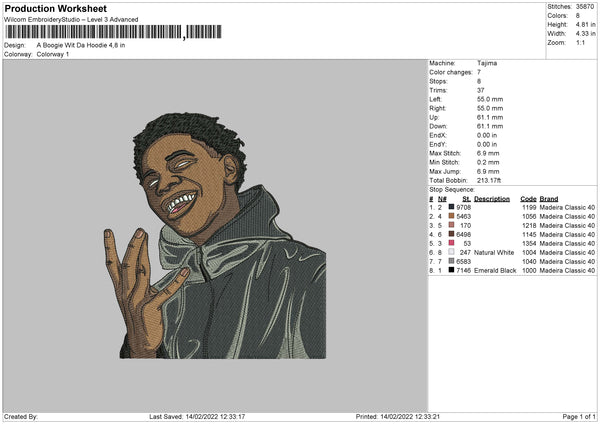Select stitch count 6498 in stop sequence

pyautogui.click(x=463, y=235)
